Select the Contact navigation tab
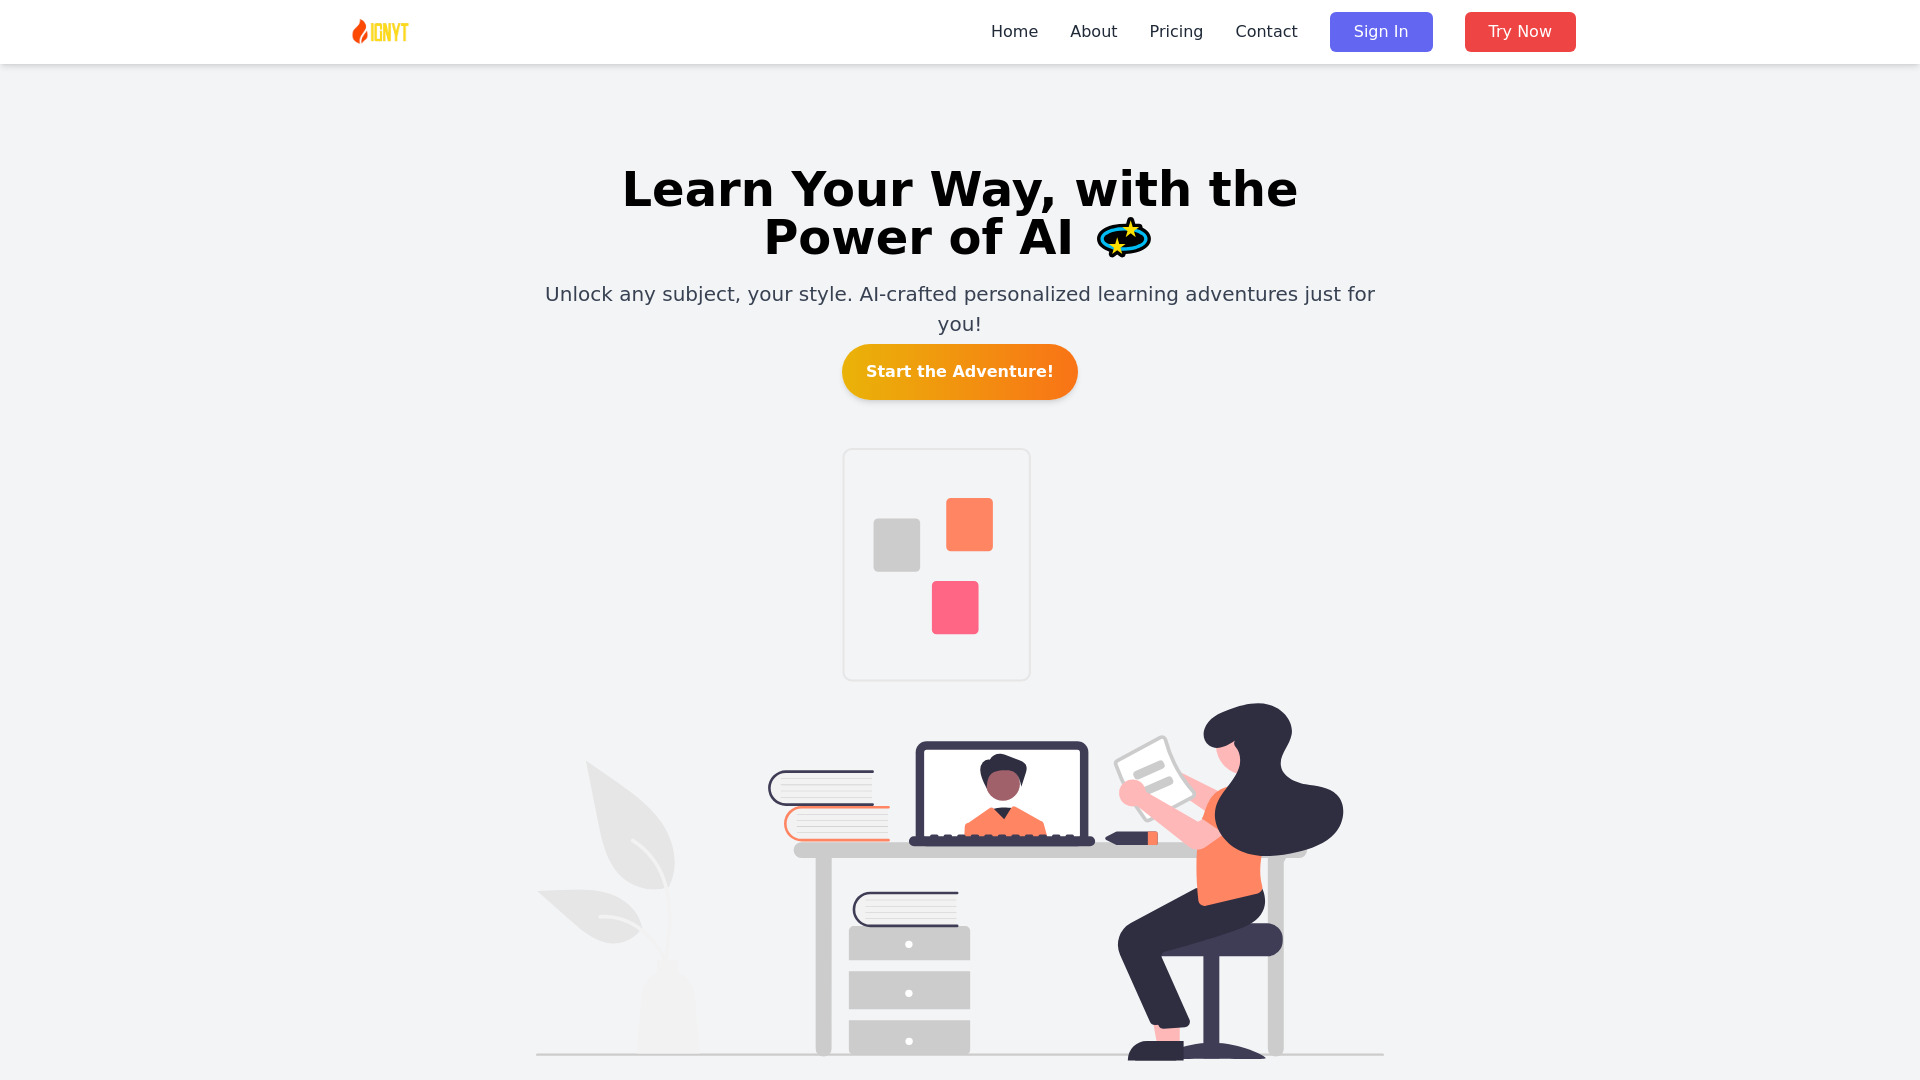Viewport: 1920px width, 1080px height. [1266, 32]
